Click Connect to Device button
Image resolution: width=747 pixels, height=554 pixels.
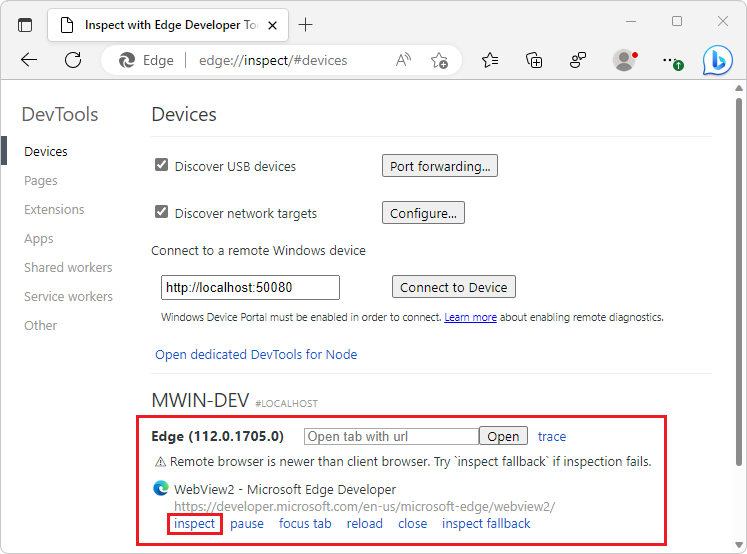pyautogui.click(x=454, y=287)
